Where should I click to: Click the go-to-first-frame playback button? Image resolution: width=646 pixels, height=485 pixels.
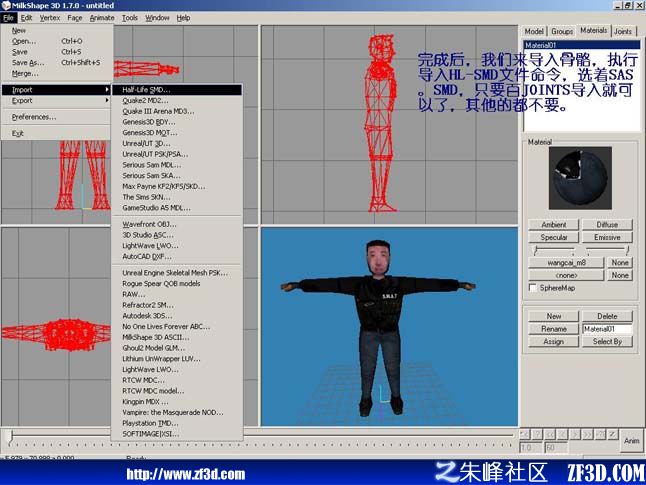click(x=524, y=434)
